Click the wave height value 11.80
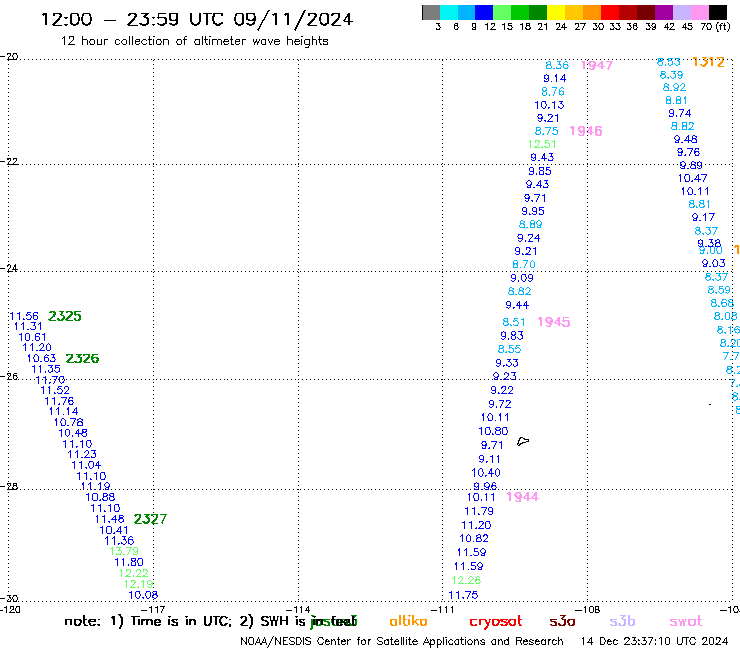The height and width of the screenshot is (650, 740). click(x=129, y=563)
